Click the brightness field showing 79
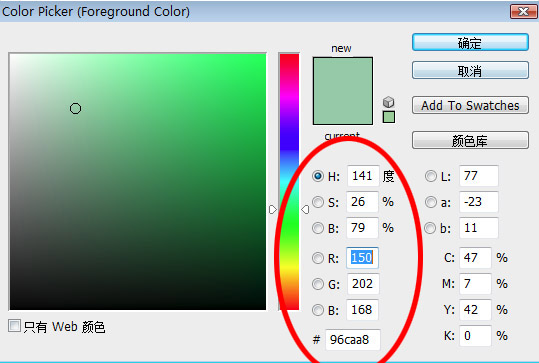539x363 pixels. 362,228
